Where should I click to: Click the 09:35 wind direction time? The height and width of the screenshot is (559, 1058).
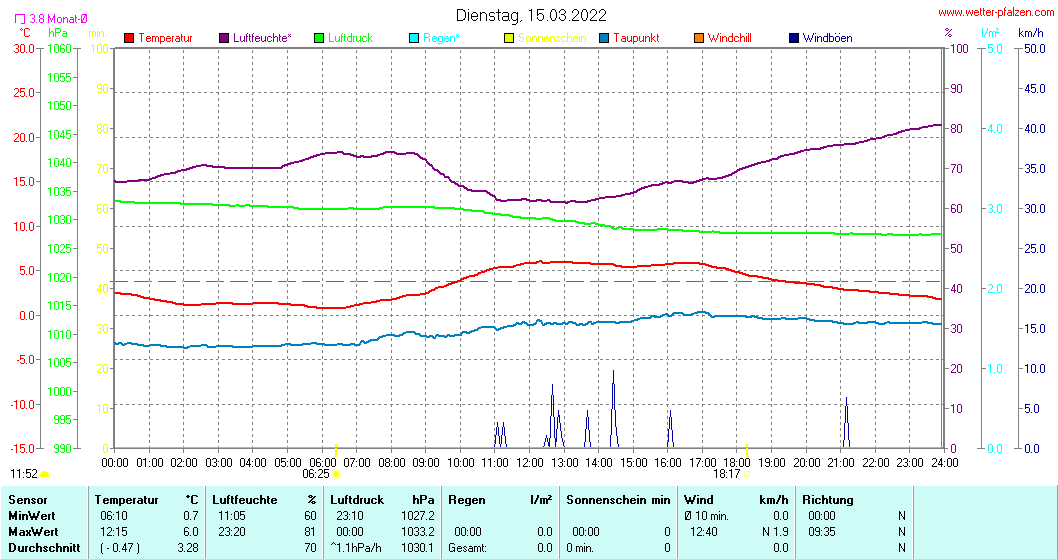(x=822, y=532)
